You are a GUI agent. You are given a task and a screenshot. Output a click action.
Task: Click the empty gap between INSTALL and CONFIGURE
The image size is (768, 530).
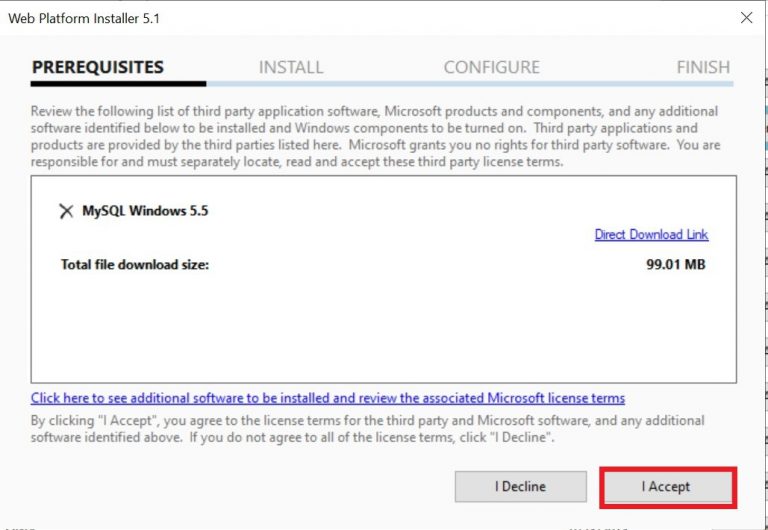click(383, 68)
